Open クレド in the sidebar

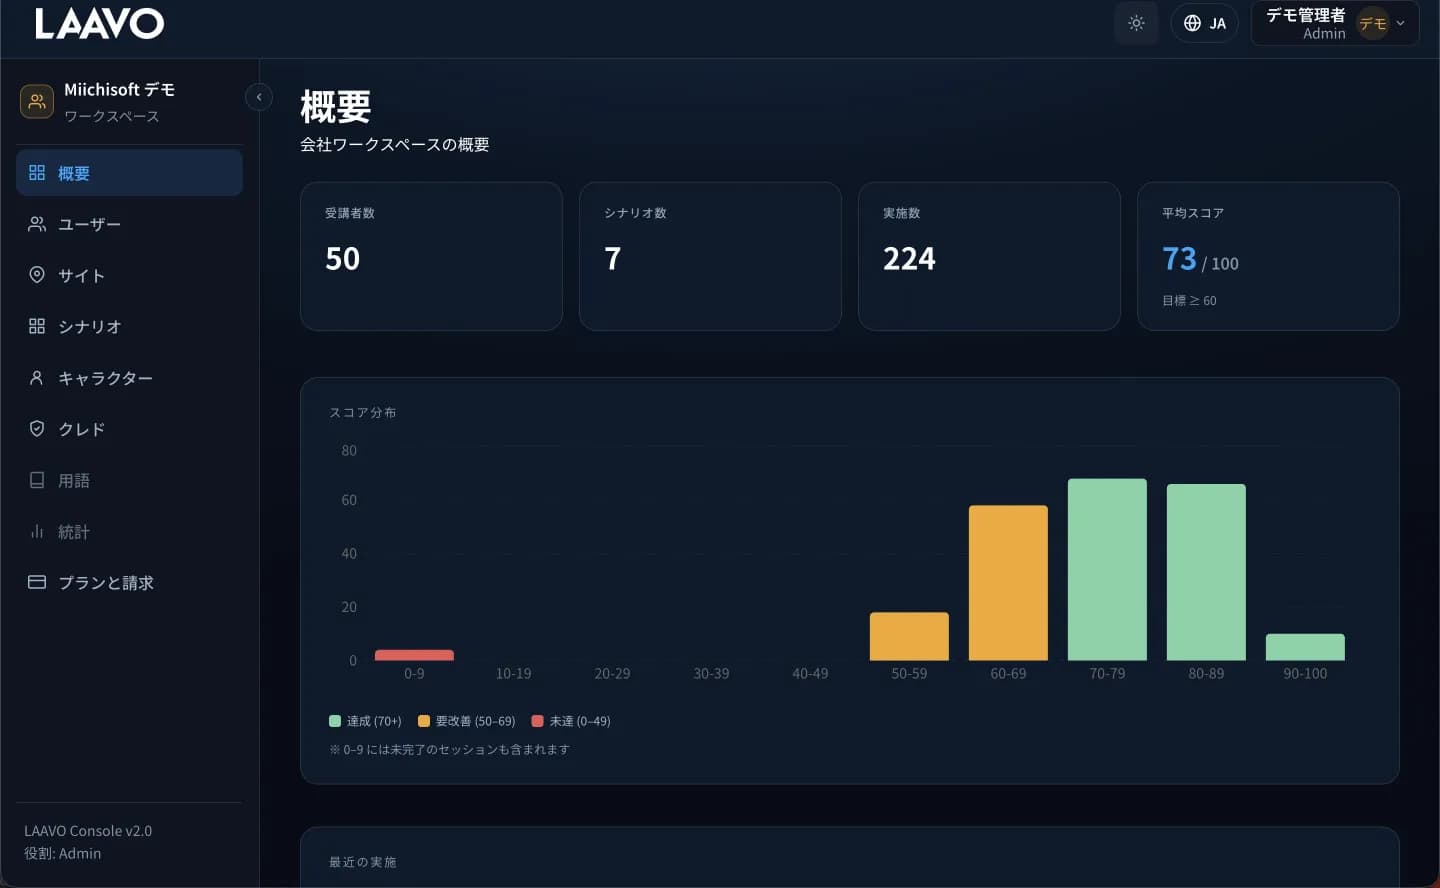[129, 429]
